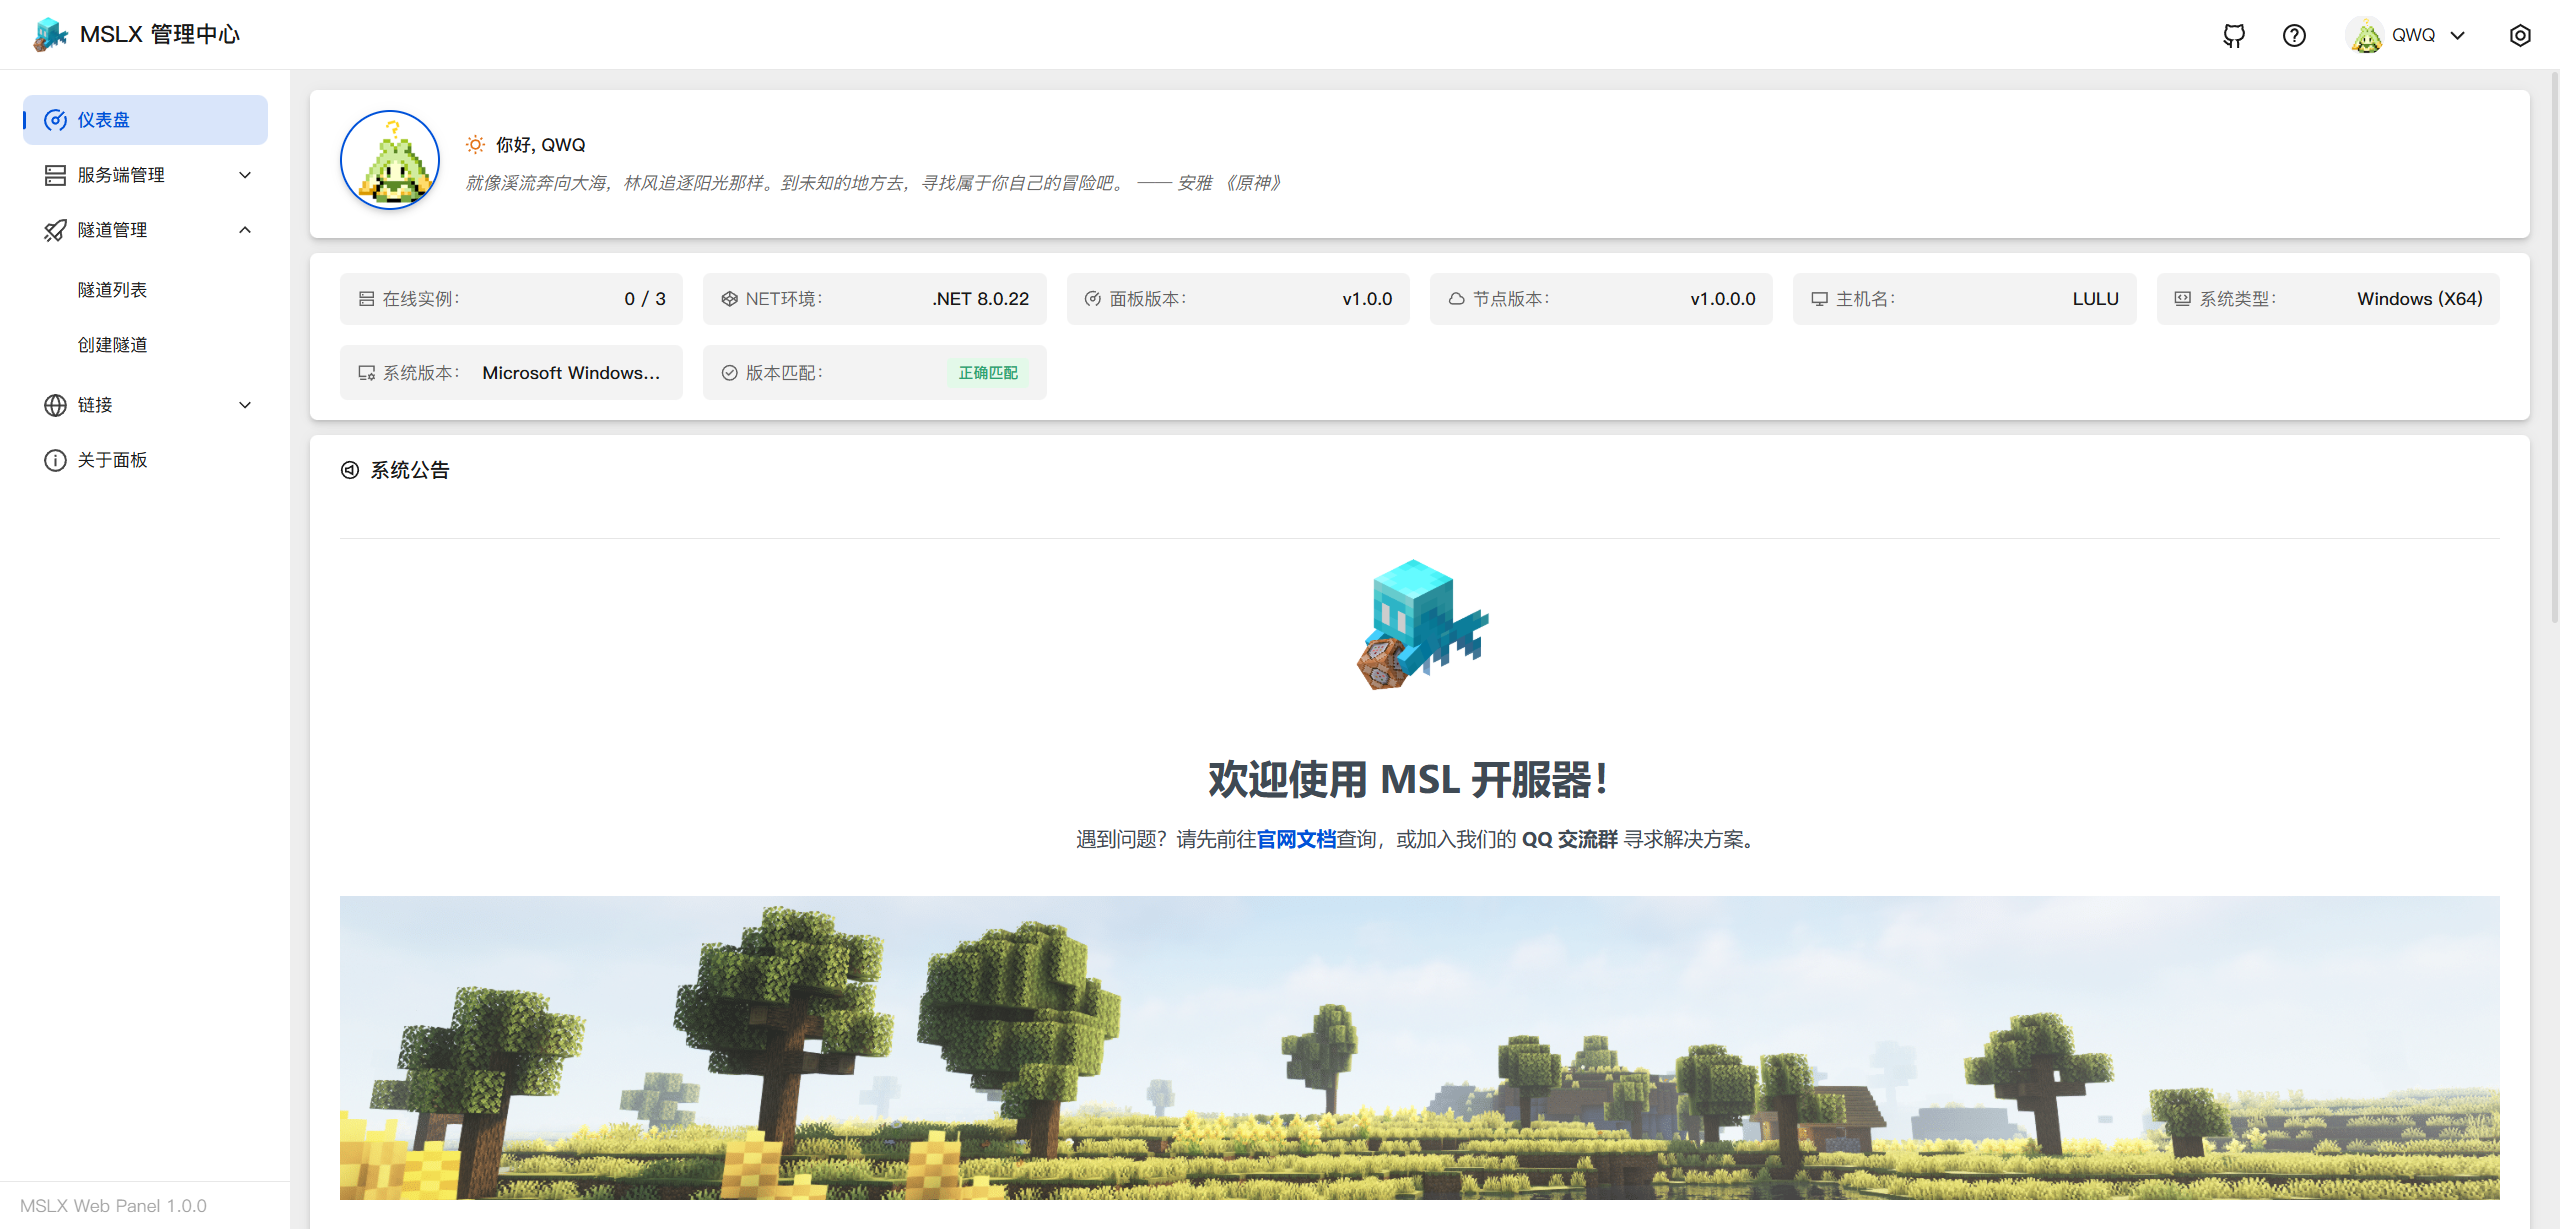Select 隧道列表 in the sidebar
Viewport: 2560px width, 1229px height.
[112, 290]
